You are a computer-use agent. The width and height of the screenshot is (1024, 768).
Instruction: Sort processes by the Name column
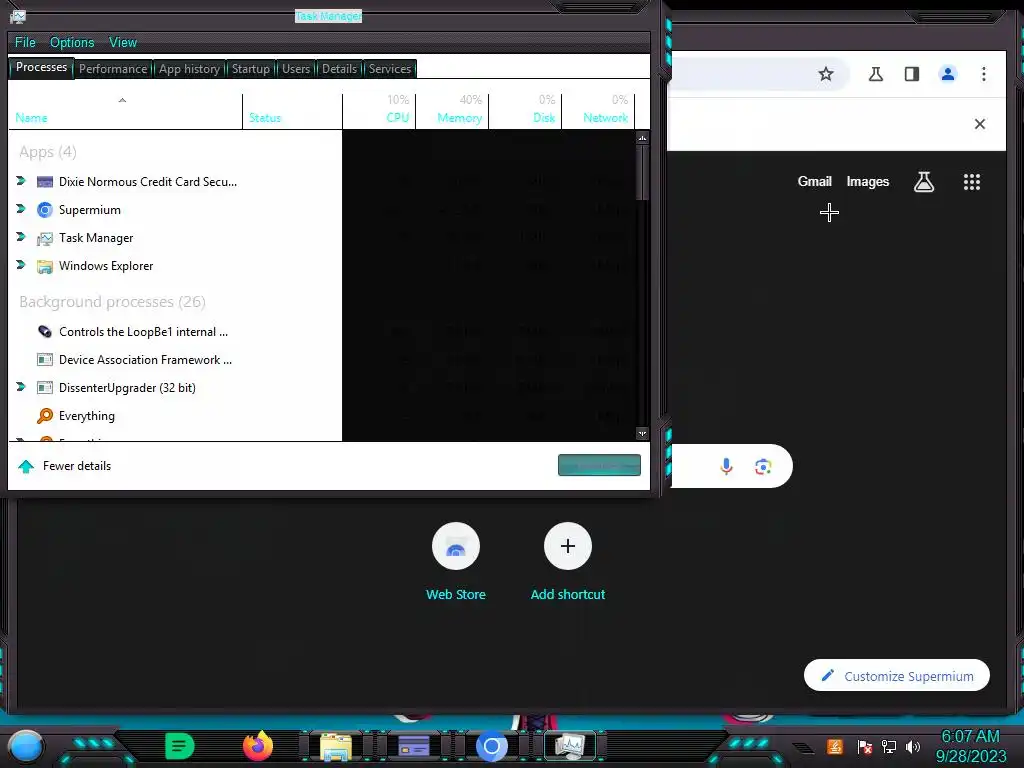[125, 111]
